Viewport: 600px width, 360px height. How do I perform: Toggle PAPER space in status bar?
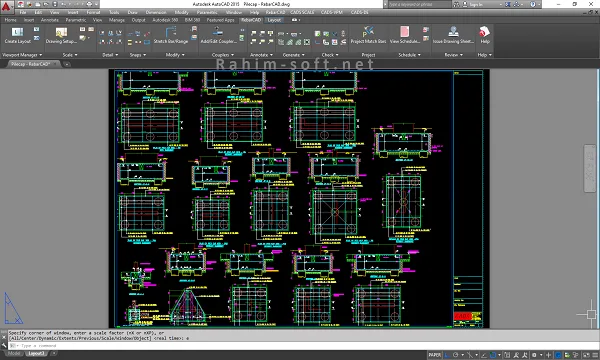[435, 355]
